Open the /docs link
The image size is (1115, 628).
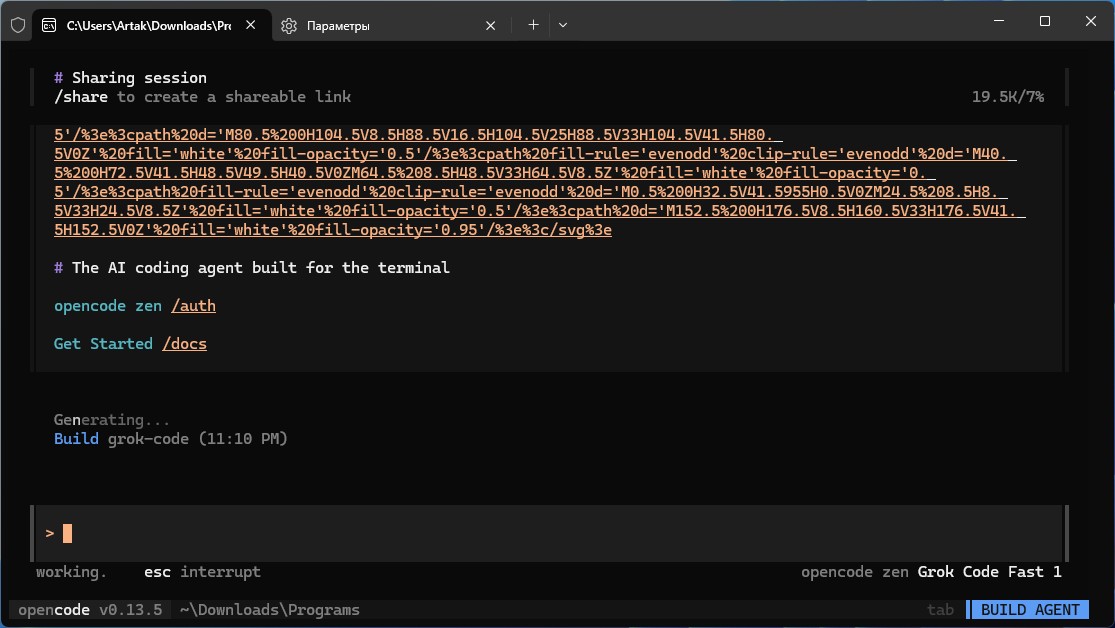tap(184, 343)
